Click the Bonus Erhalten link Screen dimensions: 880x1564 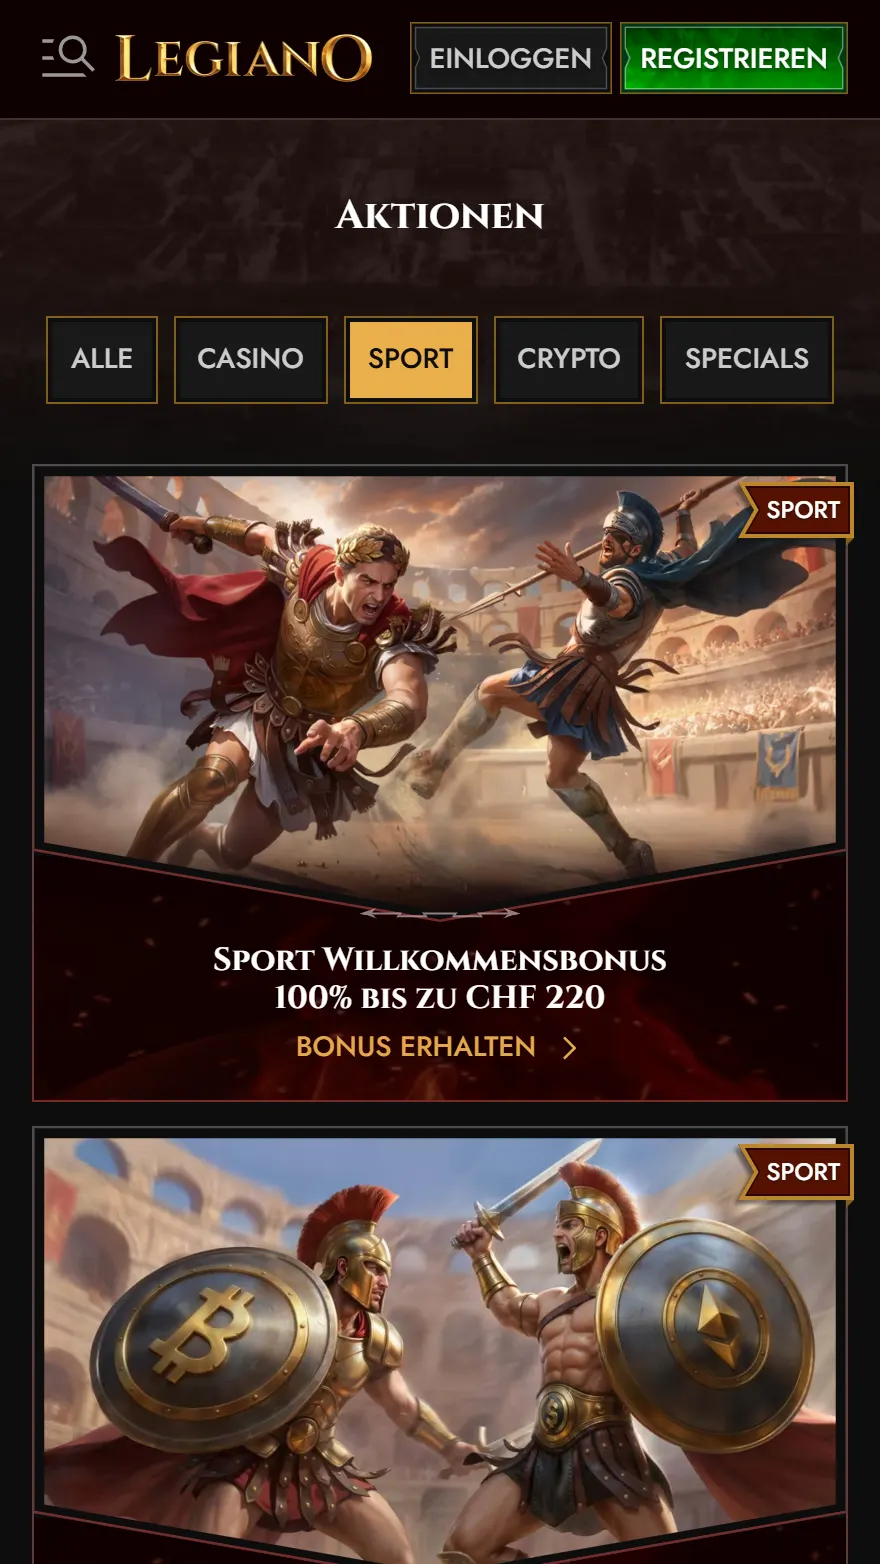pyautogui.click(x=416, y=1047)
